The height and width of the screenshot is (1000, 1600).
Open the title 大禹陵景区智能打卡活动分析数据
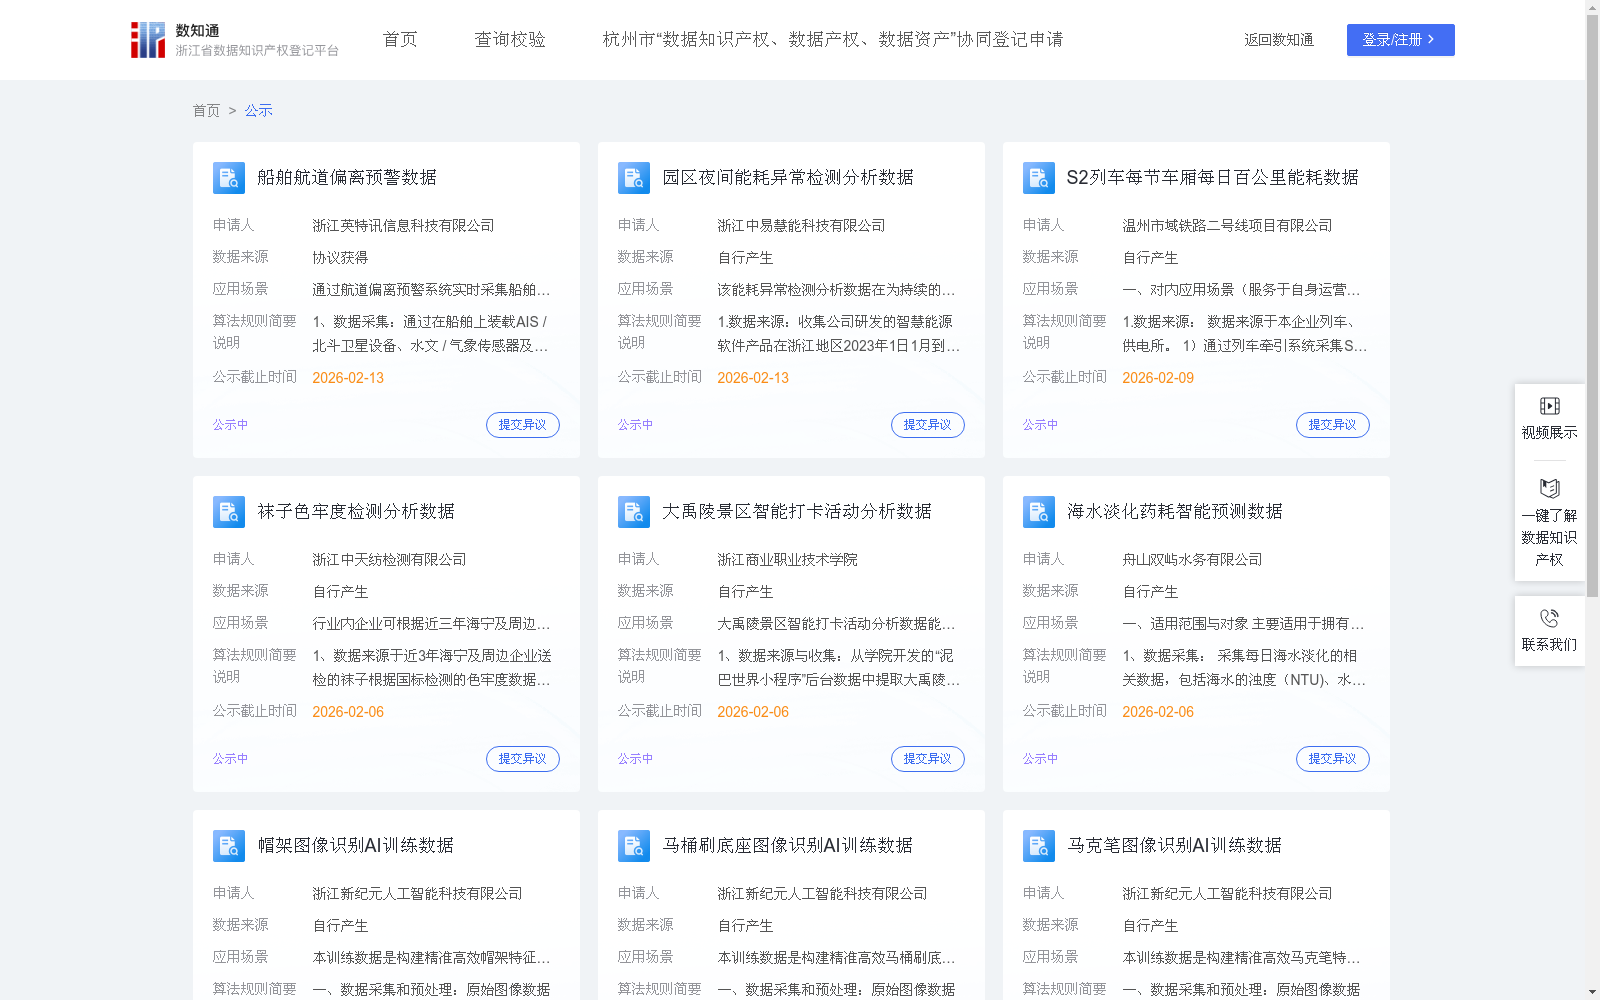click(797, 512)
